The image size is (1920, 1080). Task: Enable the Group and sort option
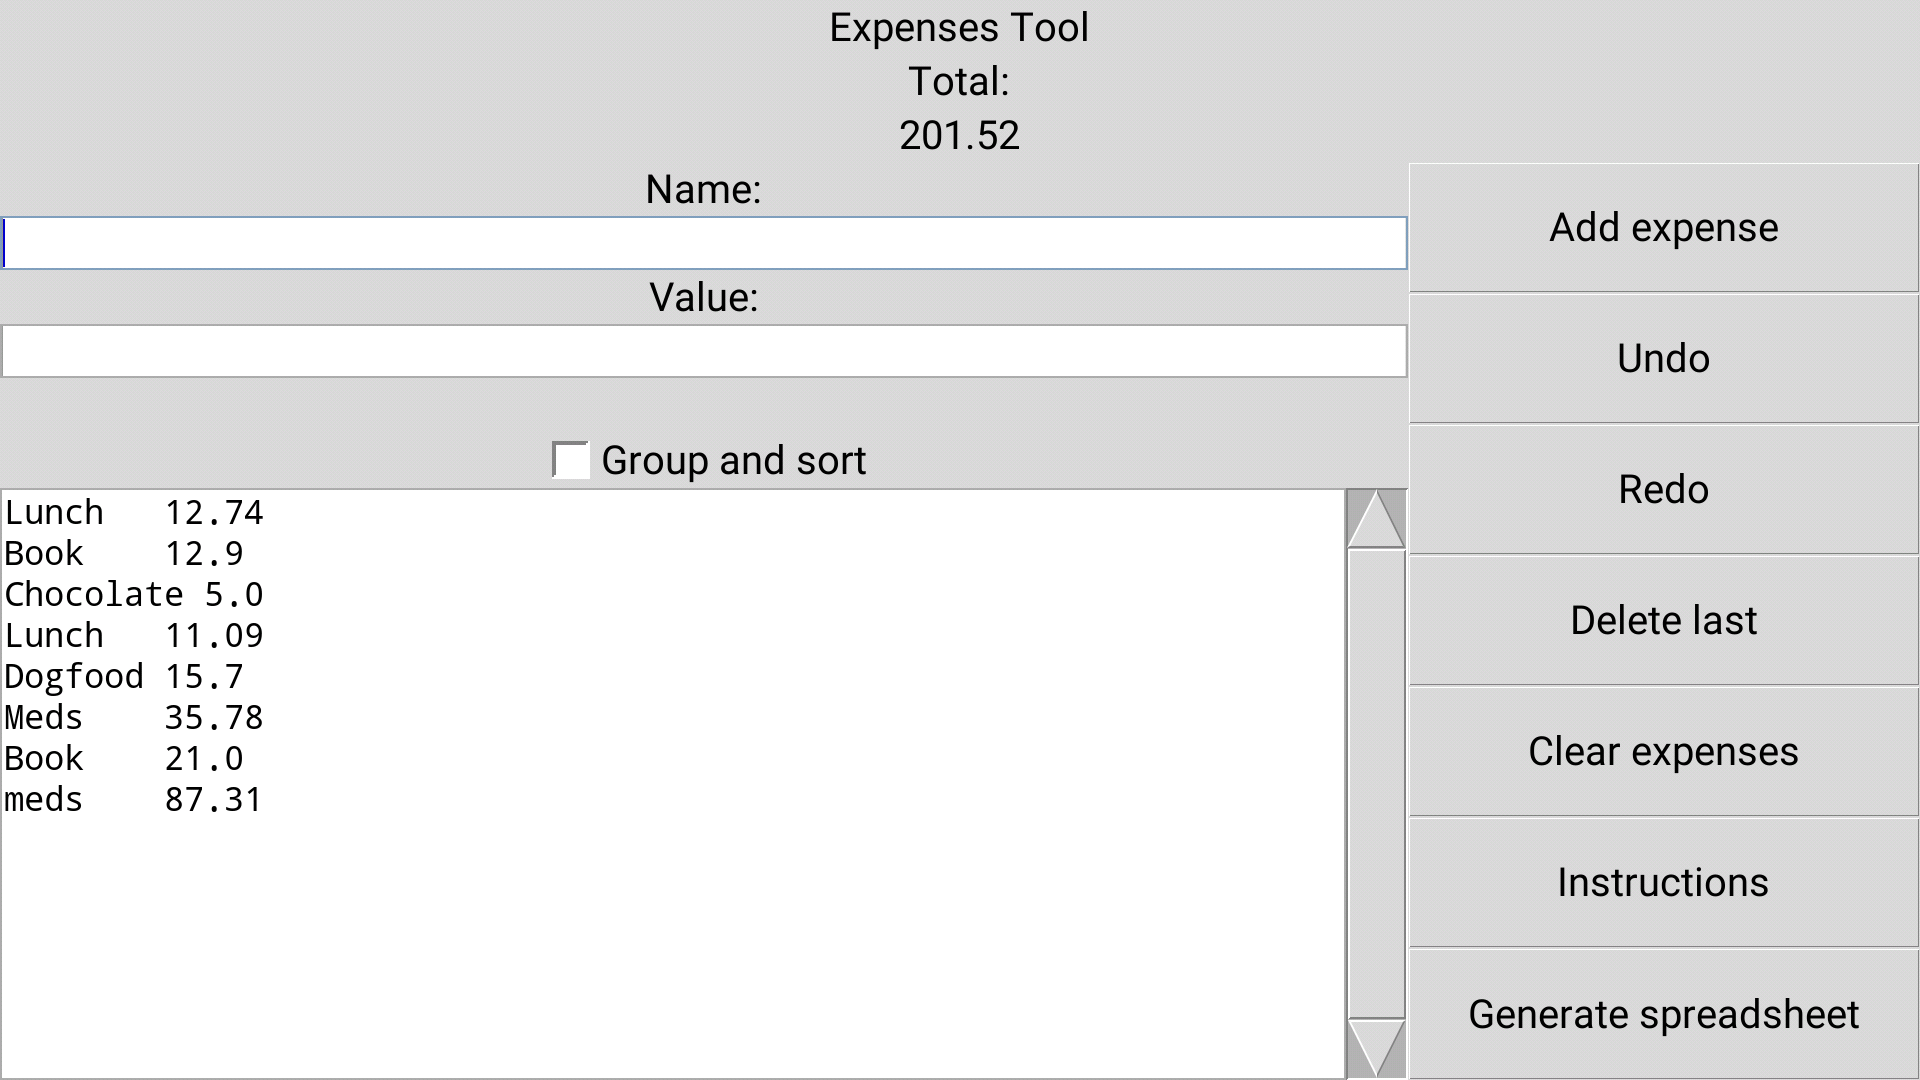click(x=569, y=460)
